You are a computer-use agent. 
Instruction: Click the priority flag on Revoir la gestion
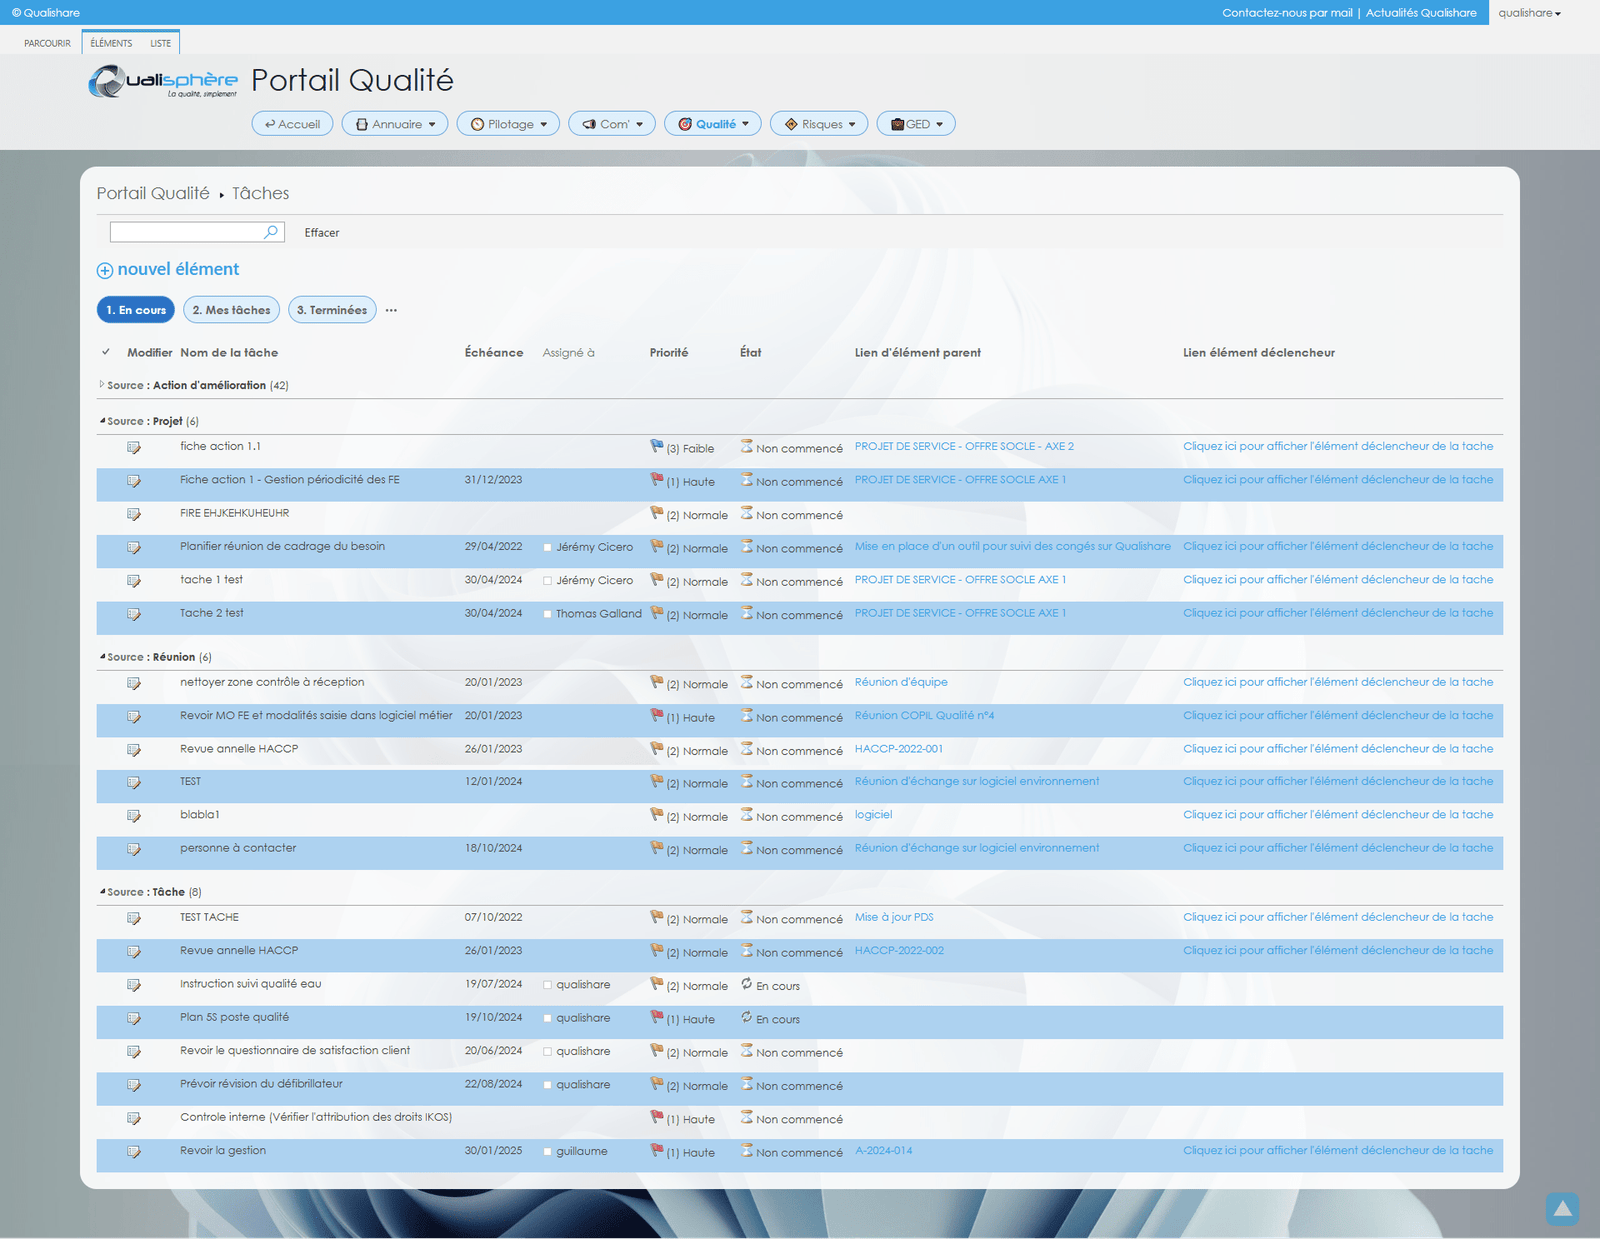[x=657, y=1151]
